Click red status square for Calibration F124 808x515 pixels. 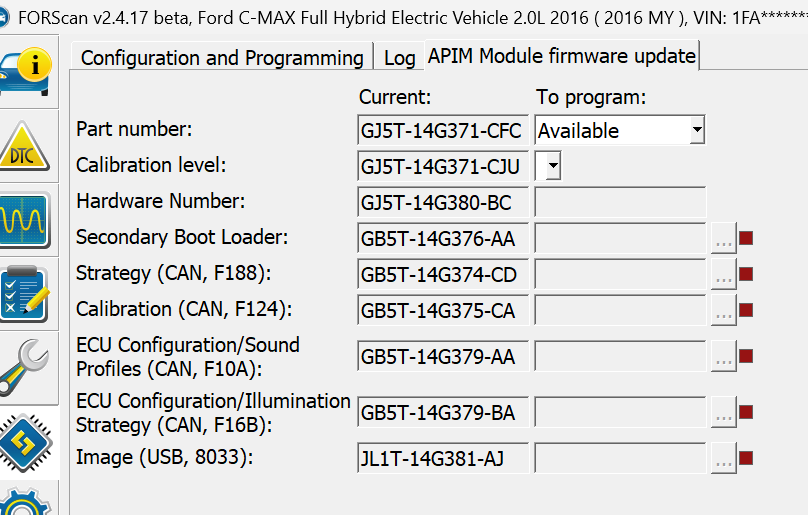point(746,310)
